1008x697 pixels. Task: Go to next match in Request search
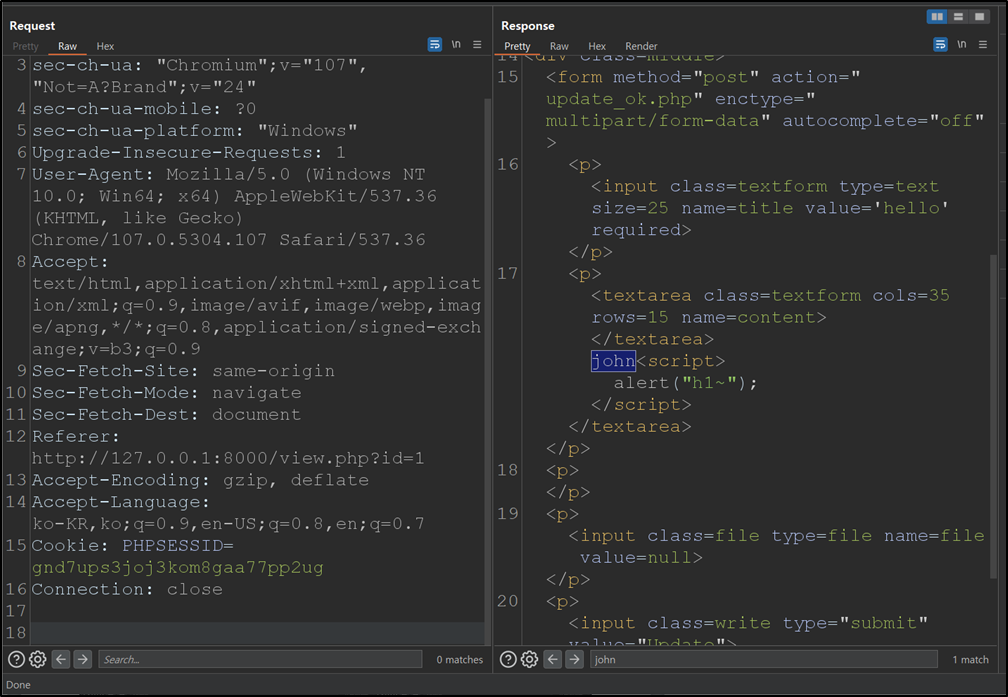[x=82, y=659]
